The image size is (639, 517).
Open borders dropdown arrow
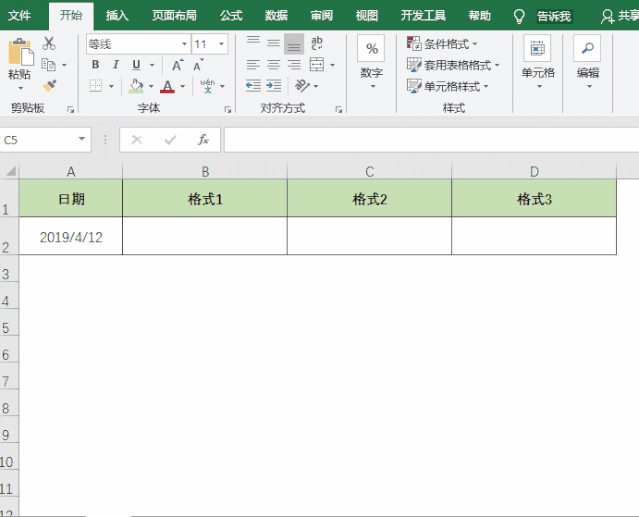click(111, 86)
